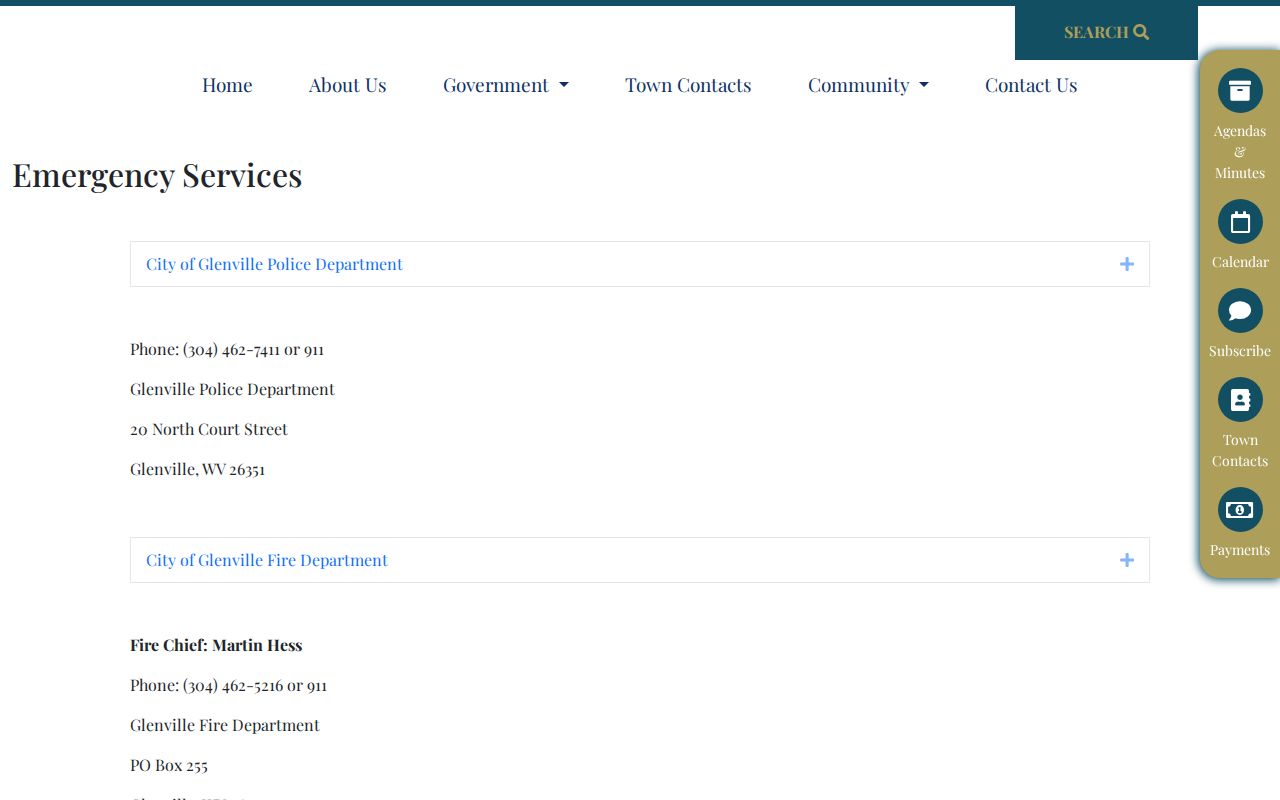This screenshot has width=1280, height=800.
Task: Open Town Contacts in navigation bar
Action: tap(688, 85)
